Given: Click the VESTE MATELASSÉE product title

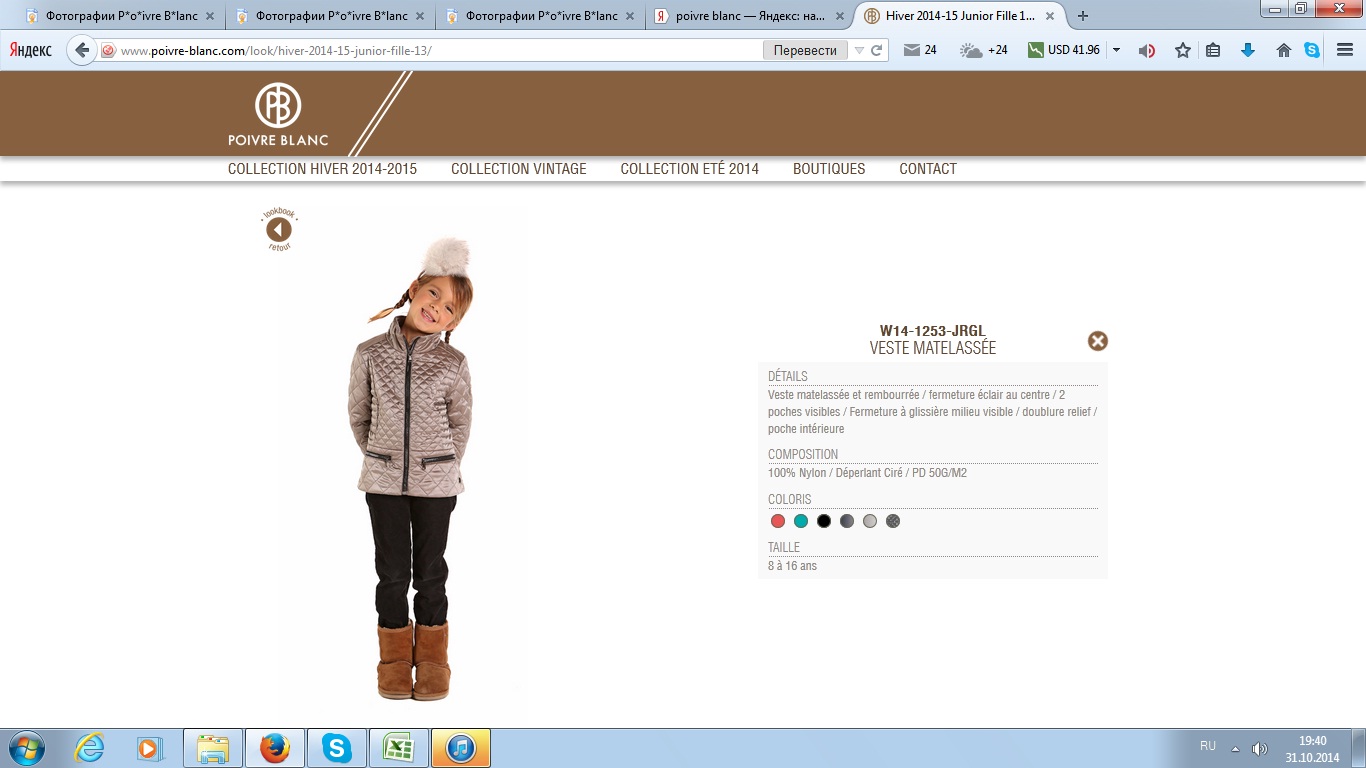Looking at the screenshot, I should coord(933,348).
